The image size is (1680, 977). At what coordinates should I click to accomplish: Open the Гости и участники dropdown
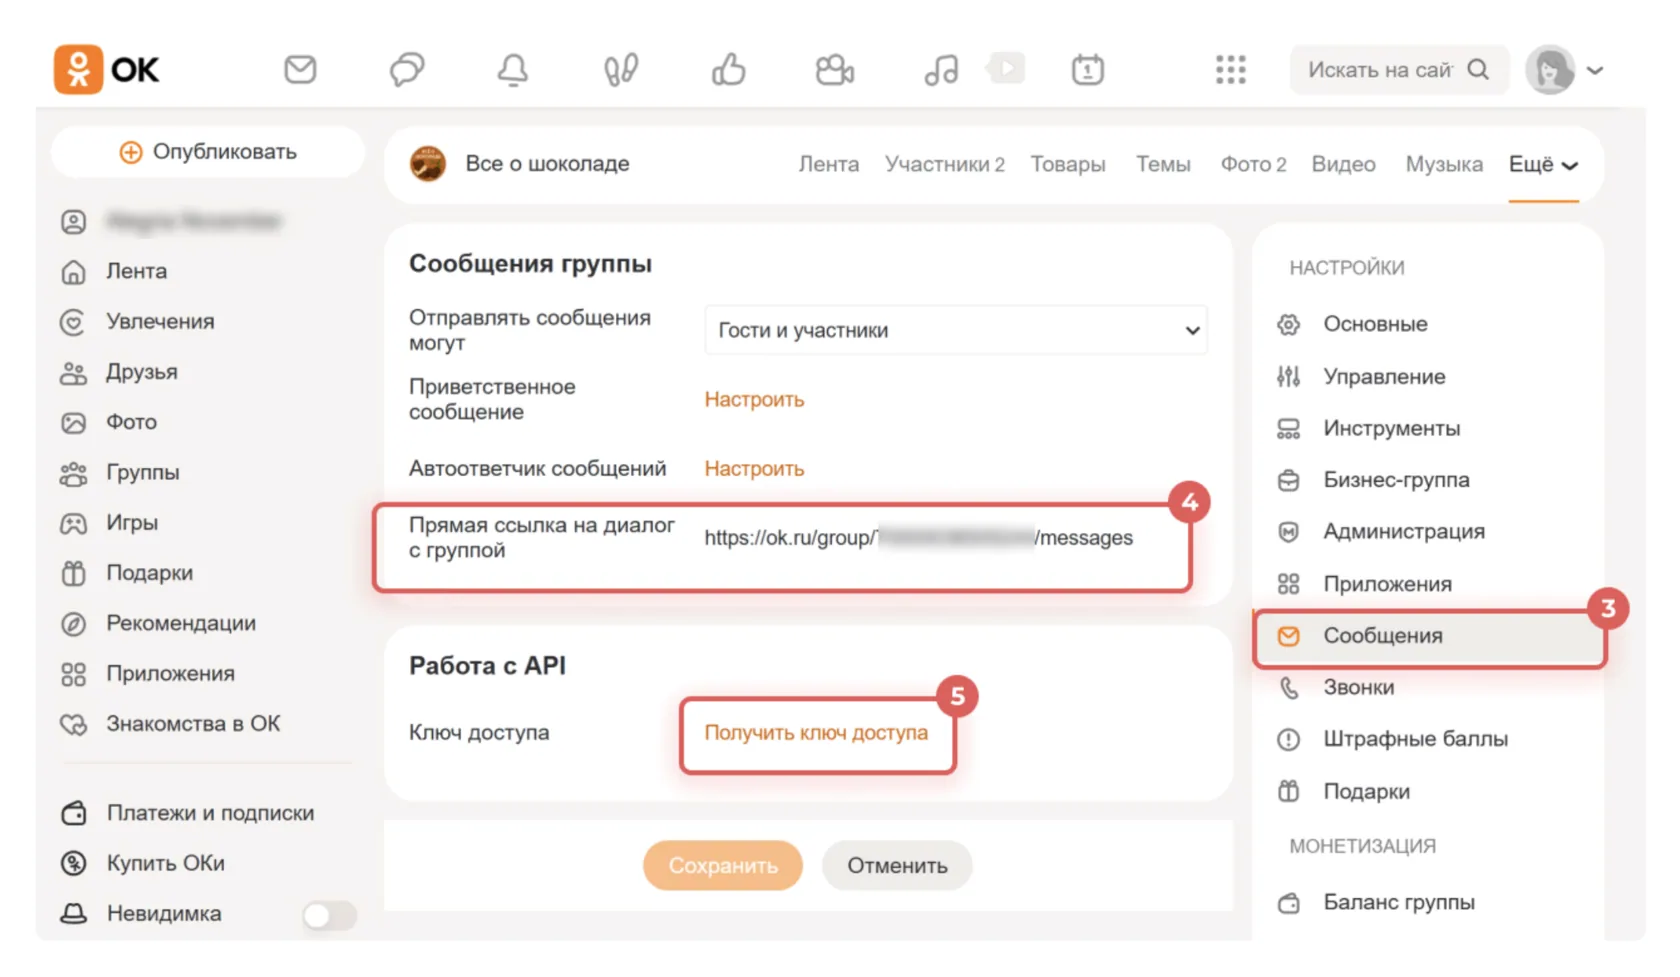(x=956, y=330)
